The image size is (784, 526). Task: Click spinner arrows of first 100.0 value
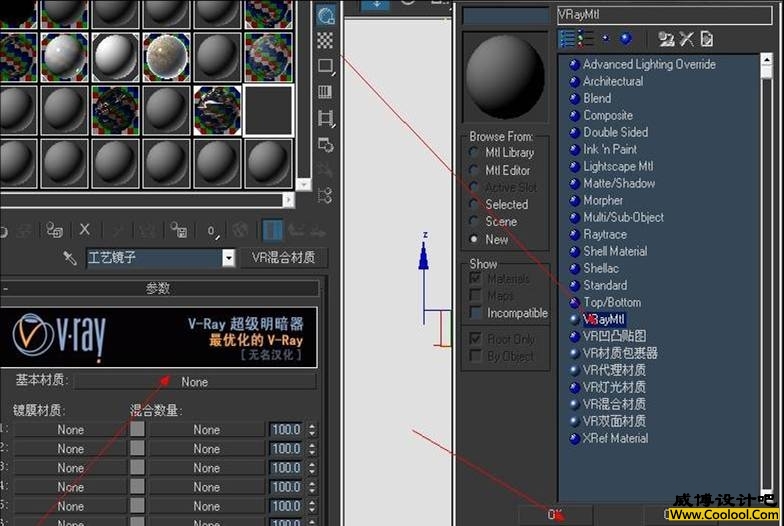coord(312,430)
